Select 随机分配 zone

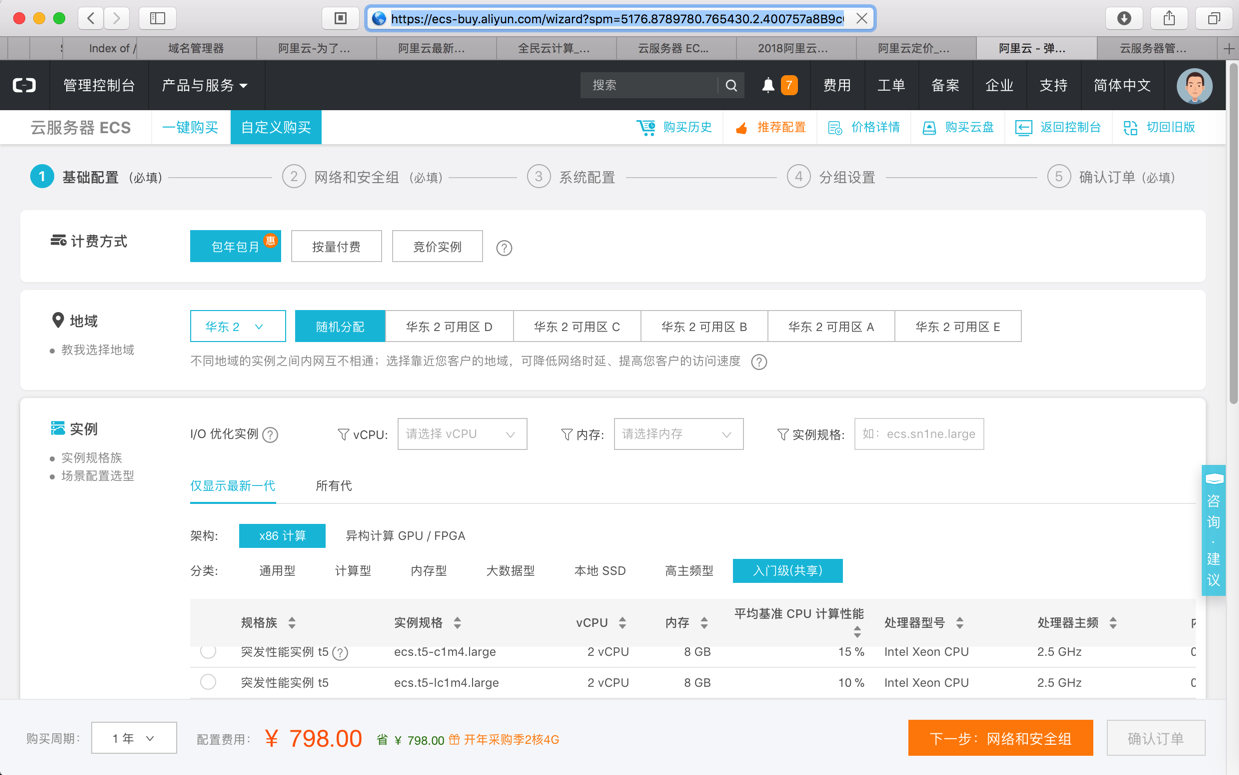[340, 327]
